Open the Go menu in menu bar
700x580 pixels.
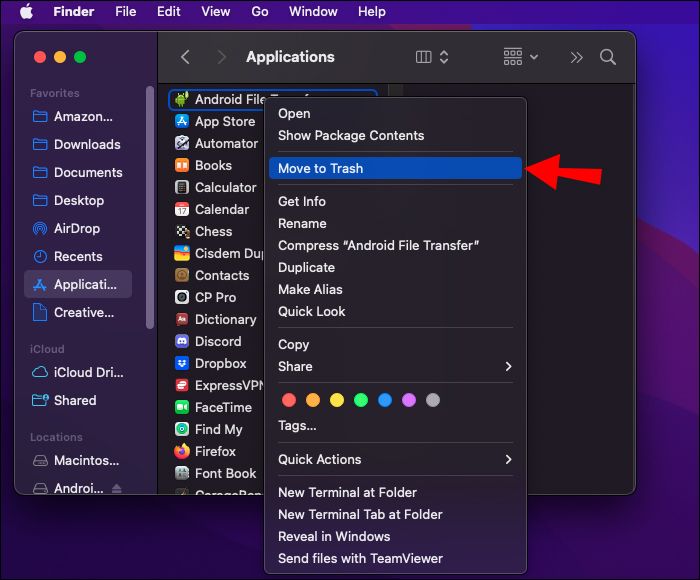(260, 12)
